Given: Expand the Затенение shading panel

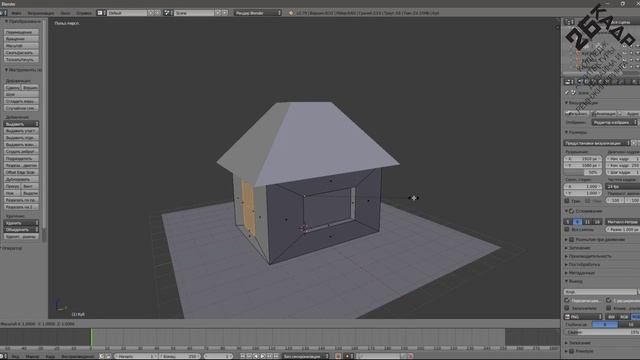Looking at the screenshot, I should 579,248.
